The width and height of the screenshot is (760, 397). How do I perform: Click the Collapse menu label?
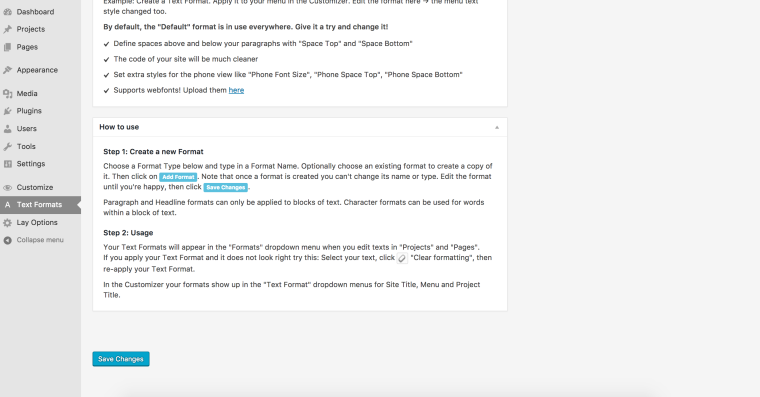(x=40, y=240)
